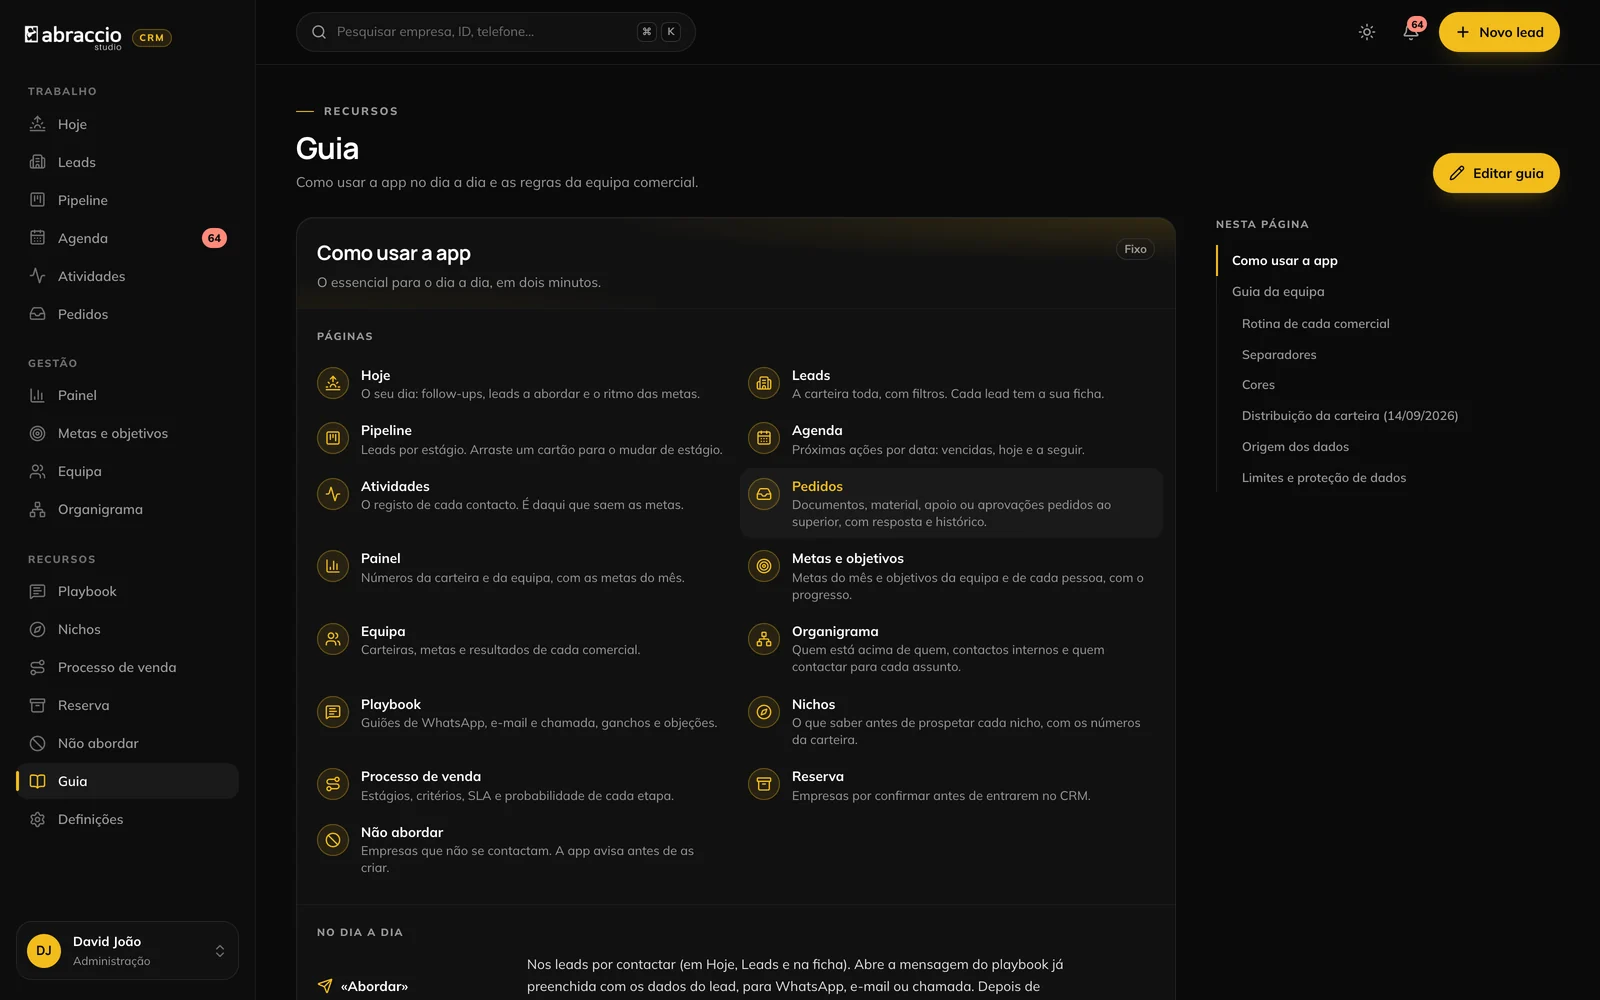
Task: Click the Playbook icon in sidebar
Action: (x=37, y=591)
